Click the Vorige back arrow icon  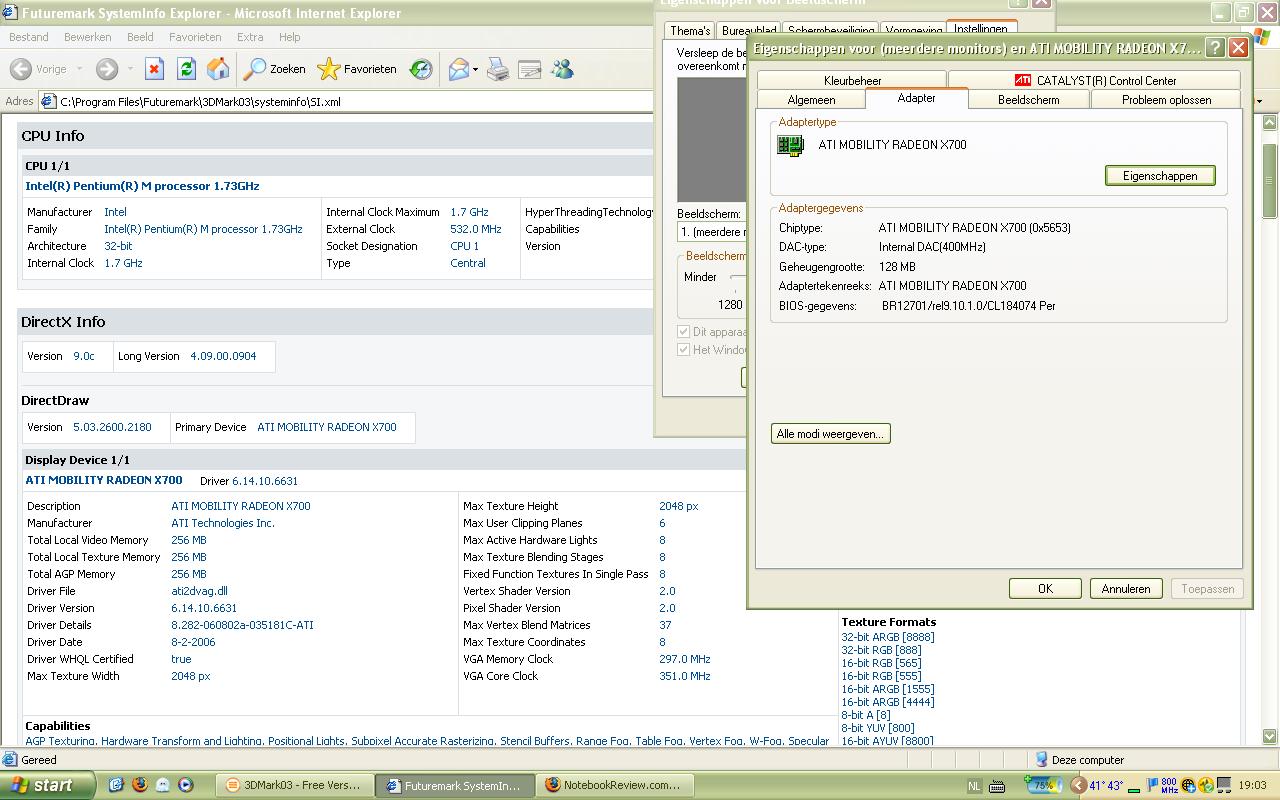20,69
